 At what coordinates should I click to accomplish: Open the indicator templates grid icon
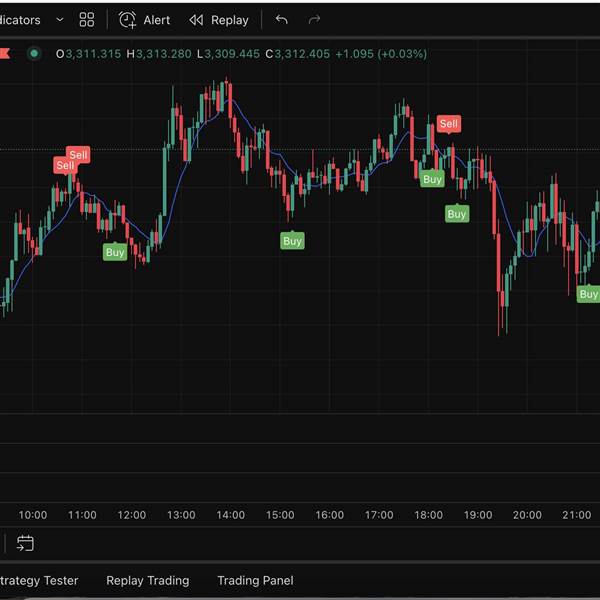click(87, 20)
